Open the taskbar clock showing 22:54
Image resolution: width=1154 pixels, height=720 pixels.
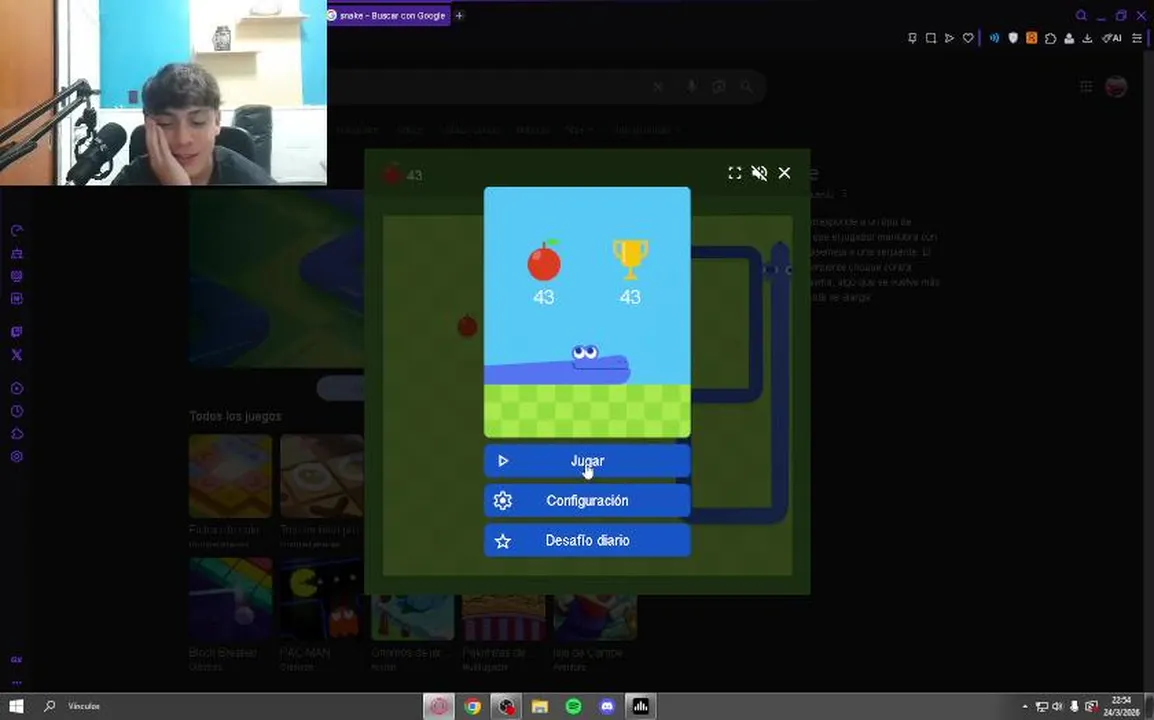[1121, 707]
